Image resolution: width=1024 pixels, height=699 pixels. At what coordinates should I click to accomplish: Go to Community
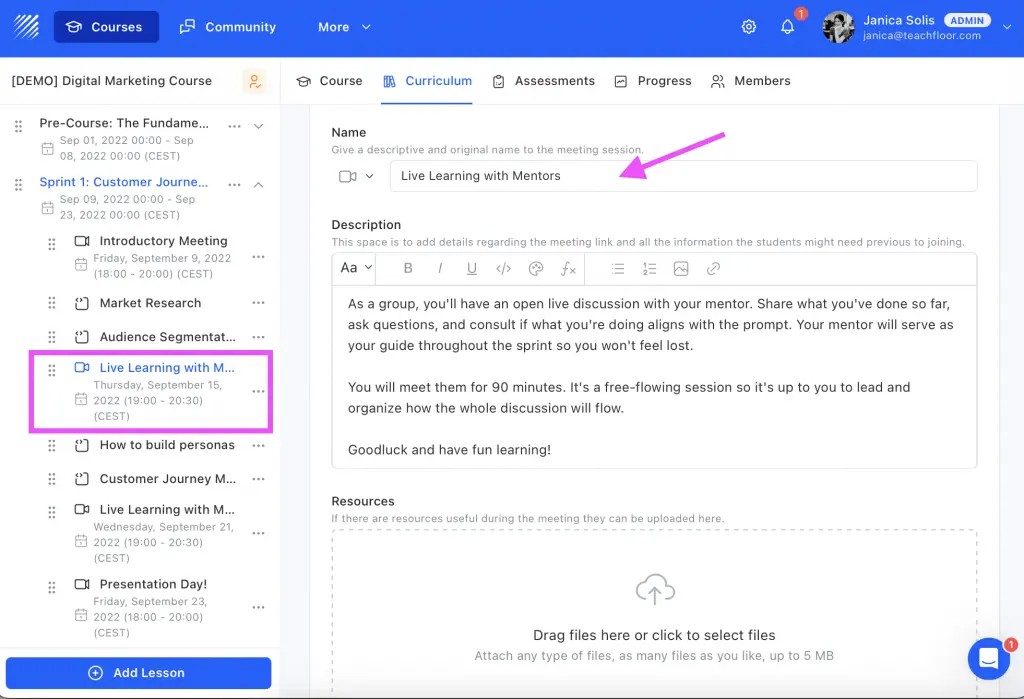pyautogui.click(x=228, y=27)
